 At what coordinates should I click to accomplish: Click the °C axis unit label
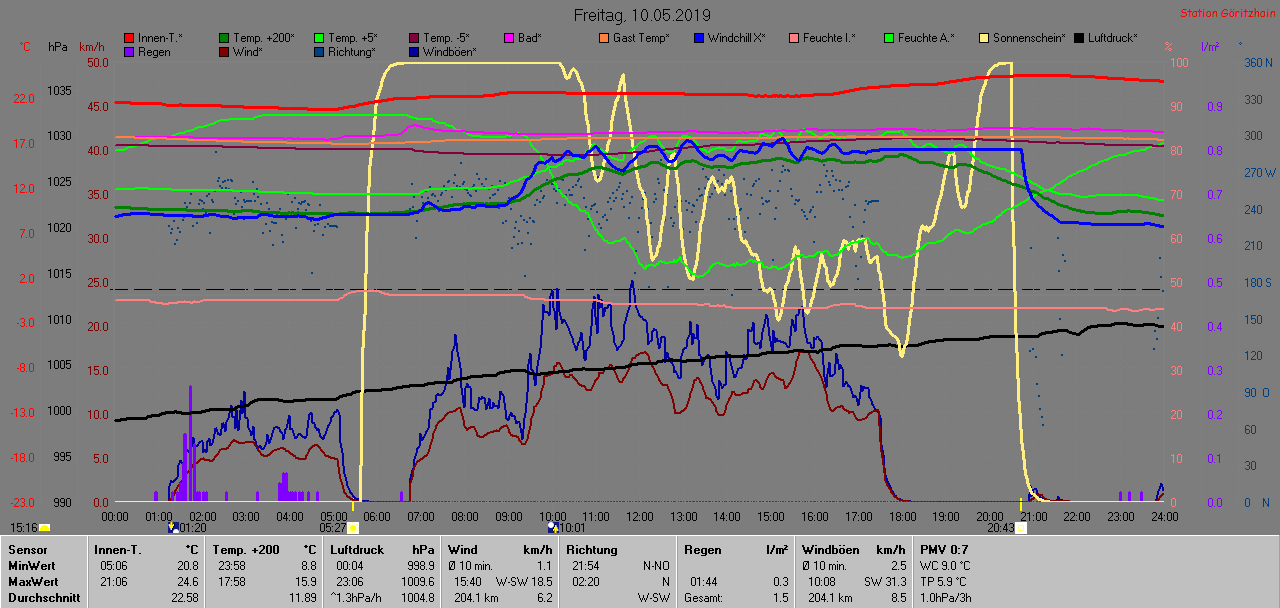pyautogui.click(x=26, y=48)
